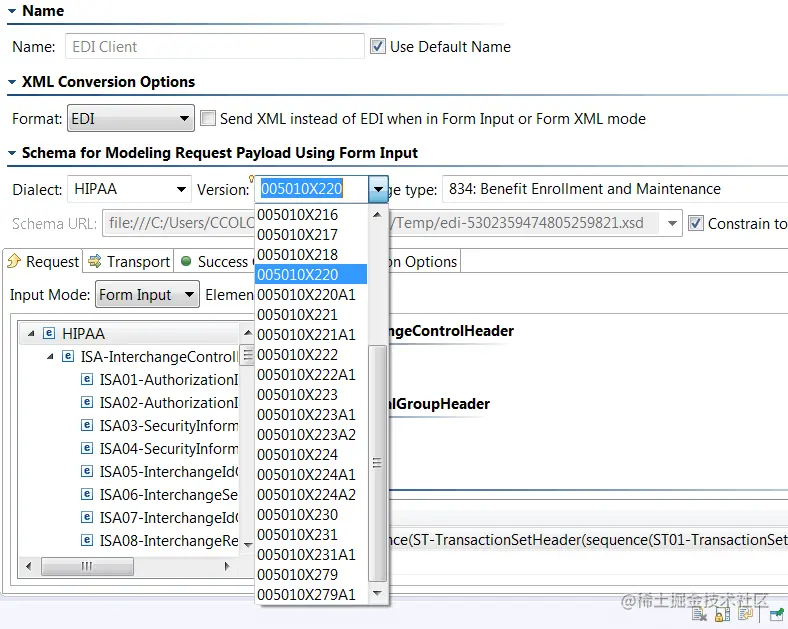Toggle the scroll lock icon with padlock
The image size is (788, 629).
coord(722,613)
